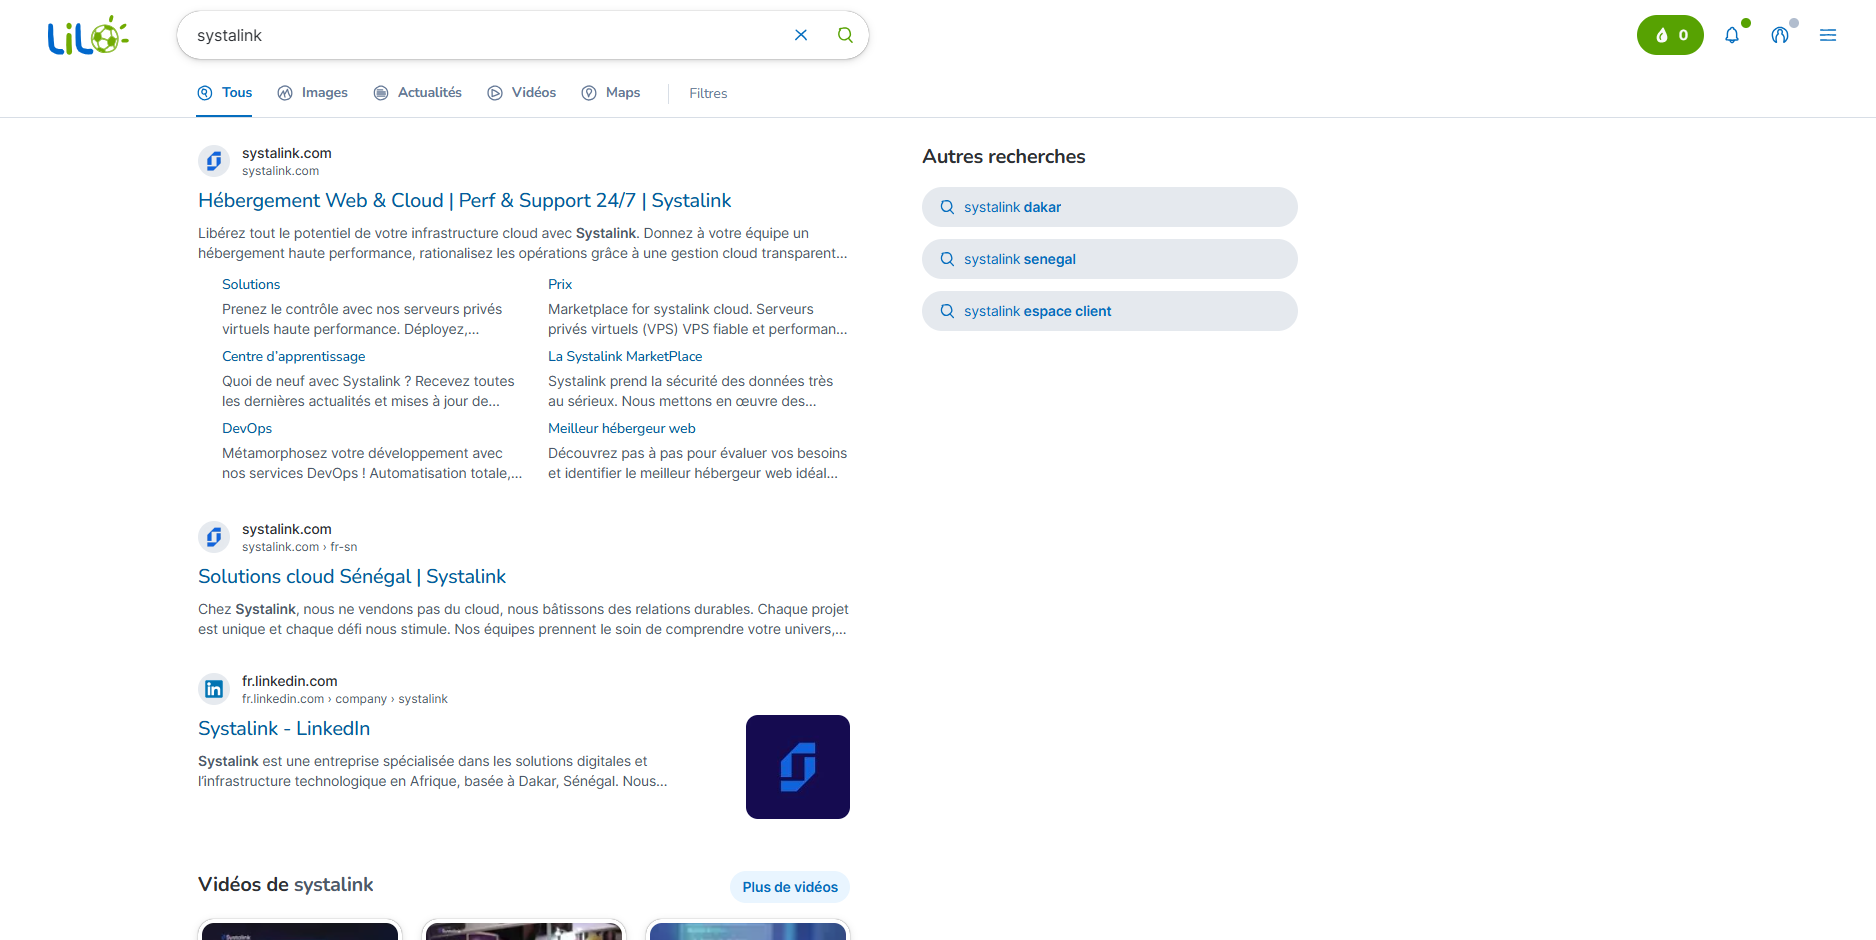
Task: Switch to the Maps tab
Action: (x=611, y=93)
